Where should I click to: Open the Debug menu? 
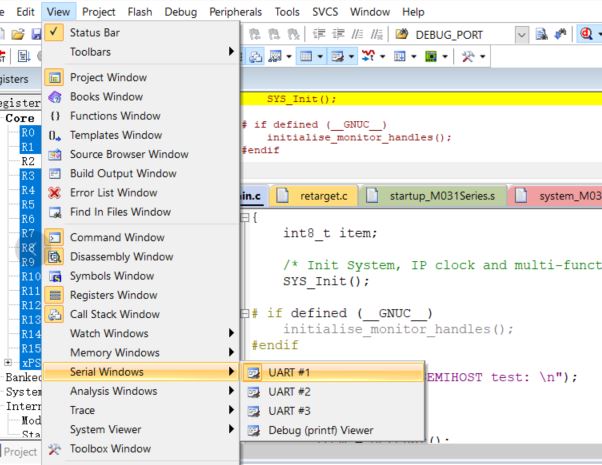[180, 12]
